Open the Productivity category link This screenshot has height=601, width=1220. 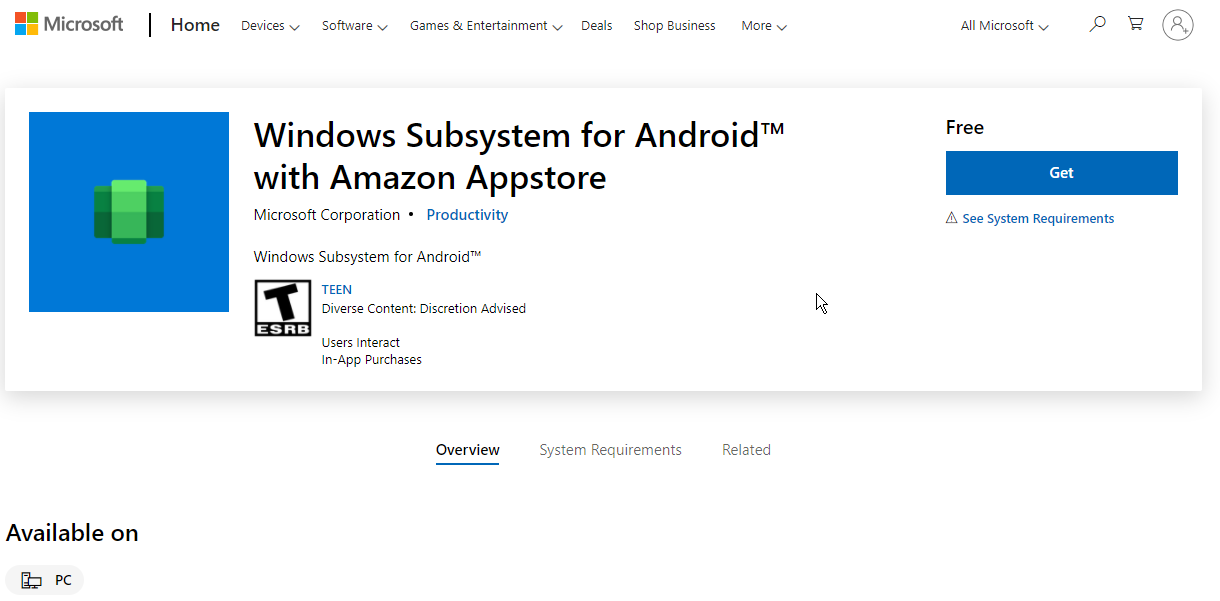pyautogui.click(x=467, y=215)
